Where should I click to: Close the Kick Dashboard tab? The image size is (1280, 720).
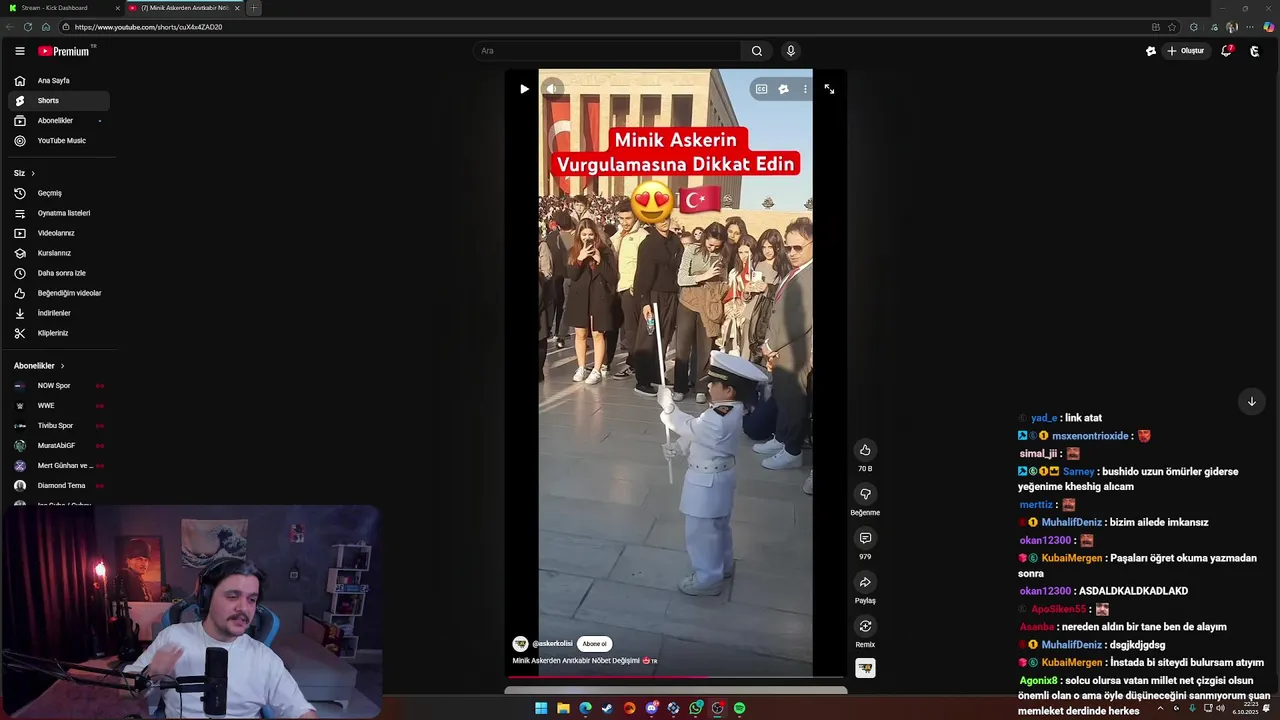(117, 8)
